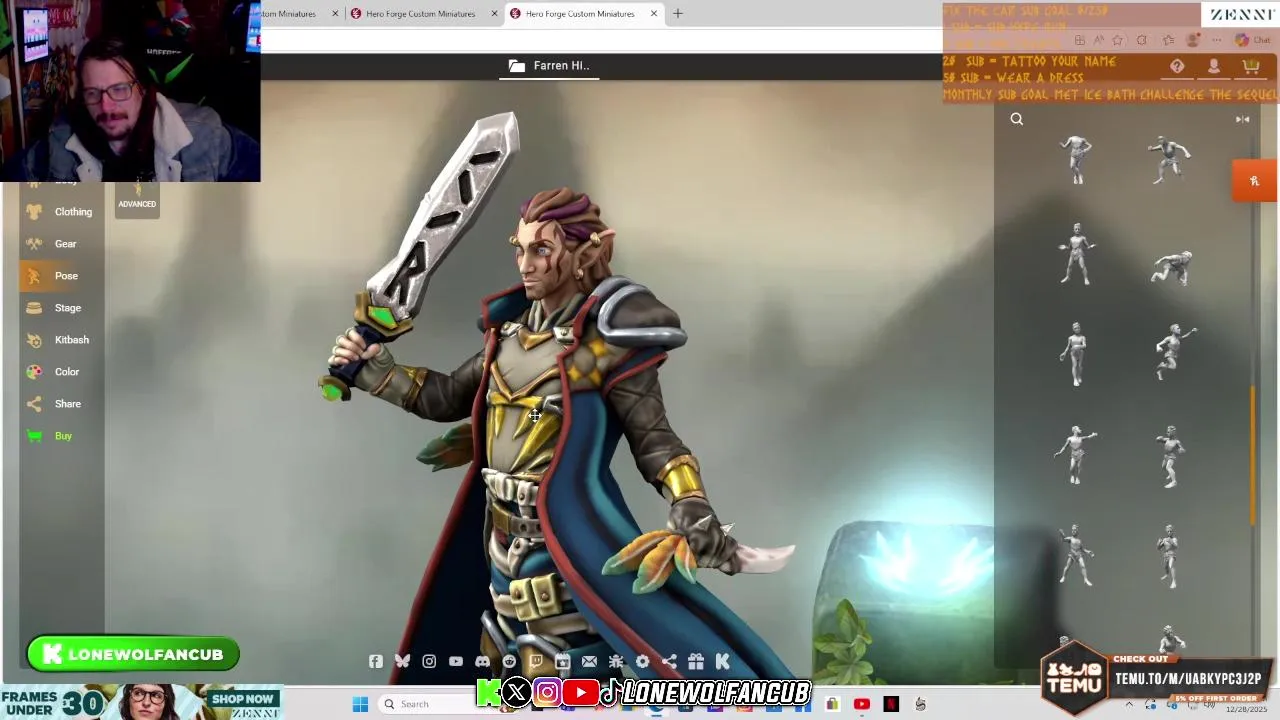Open the YouTube taskbar app
The width and height of the screenshot is (1280, 720).
pos(861,704)
